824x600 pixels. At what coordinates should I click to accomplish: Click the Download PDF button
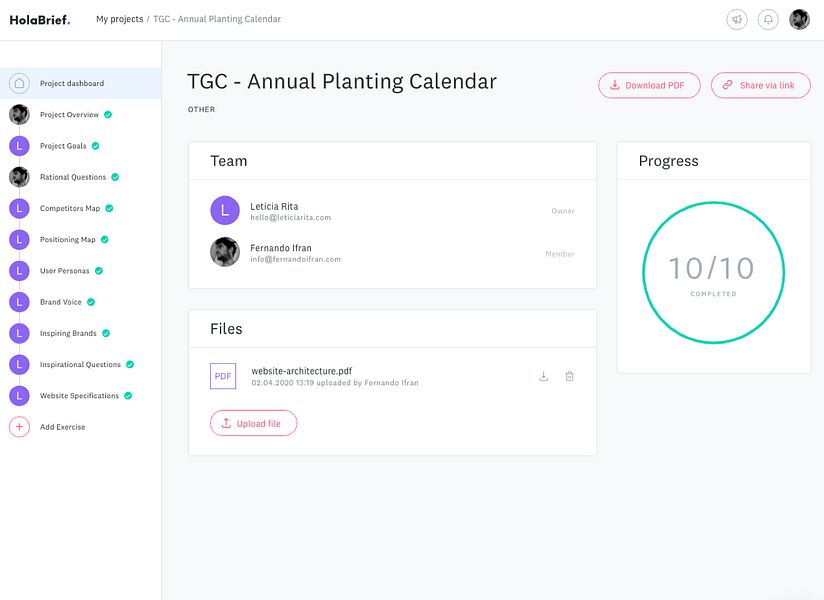pyautogui.click(x=648, y=85)
